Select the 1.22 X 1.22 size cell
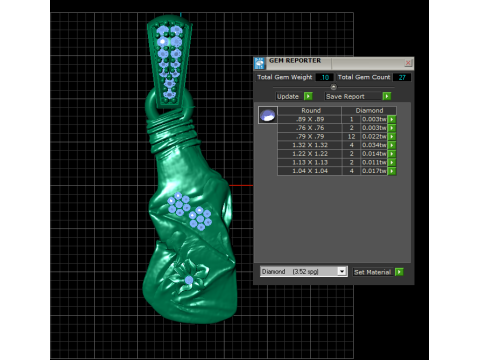 [310, 154]
